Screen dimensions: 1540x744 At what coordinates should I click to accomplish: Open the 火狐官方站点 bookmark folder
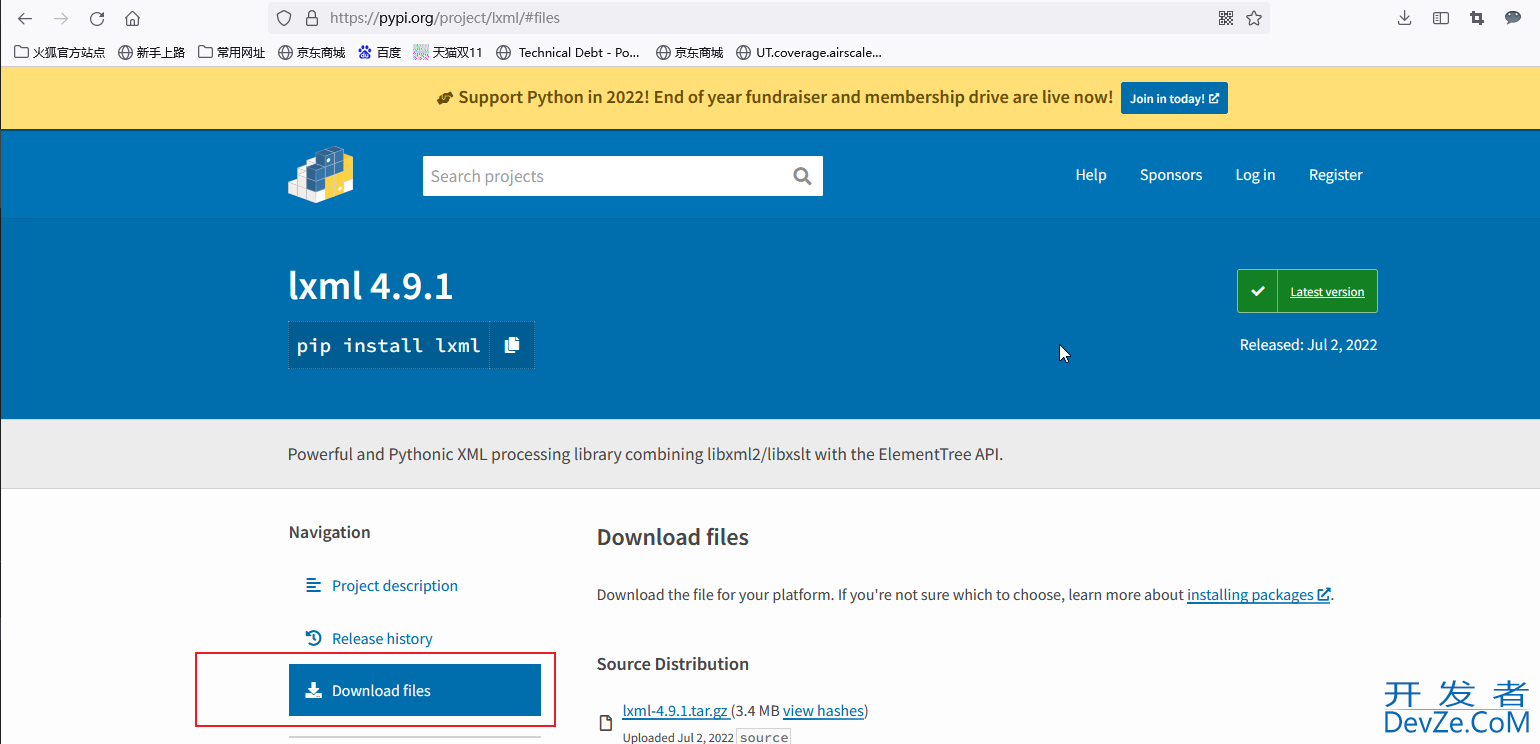[60, 52]
